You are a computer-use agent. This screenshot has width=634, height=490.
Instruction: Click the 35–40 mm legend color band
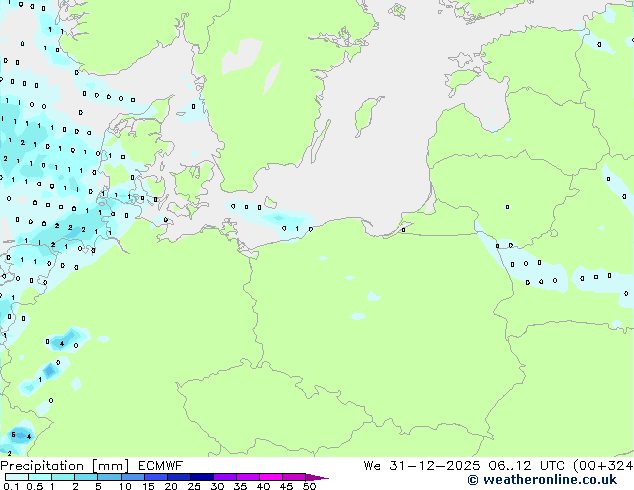(247, 477)
